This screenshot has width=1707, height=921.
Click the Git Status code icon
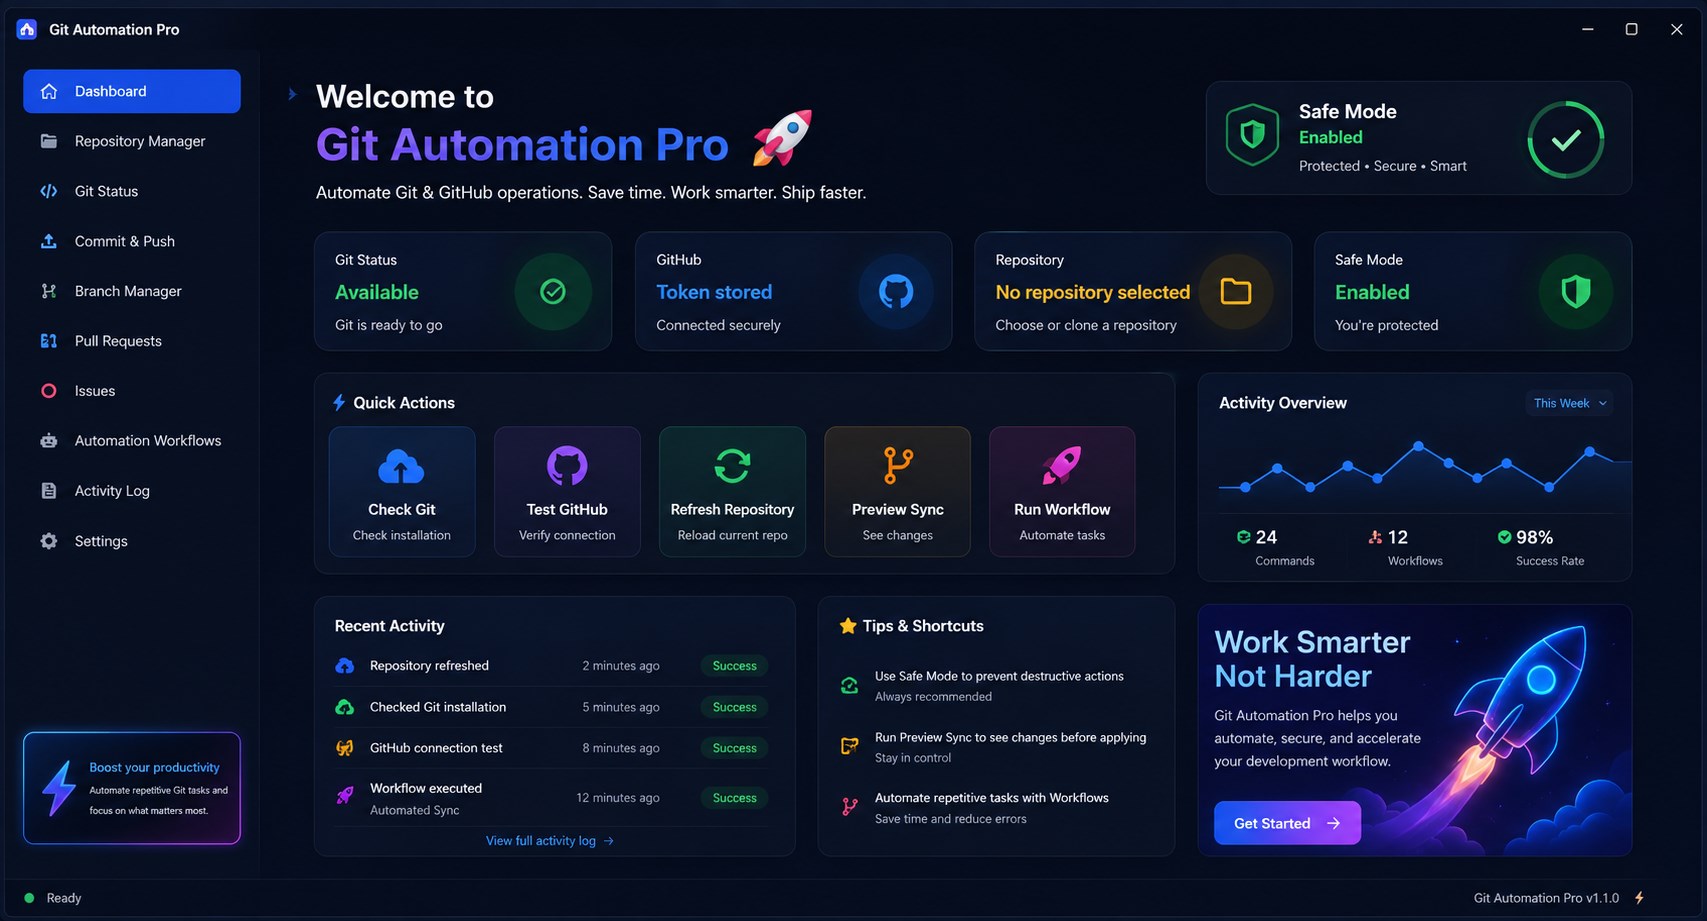(x=48, y=191)
